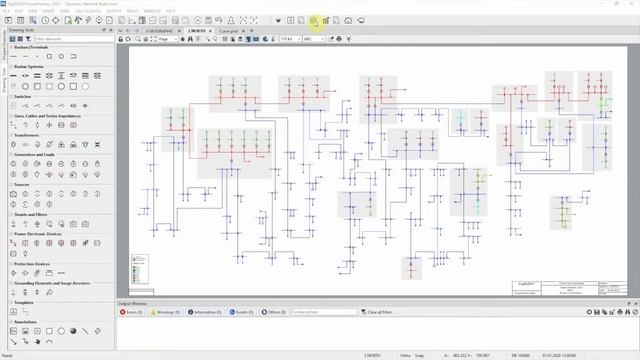The width and height of the screenshot is (640, 360).
Task: Open the Tools menu
Action: tap(133, 11)
